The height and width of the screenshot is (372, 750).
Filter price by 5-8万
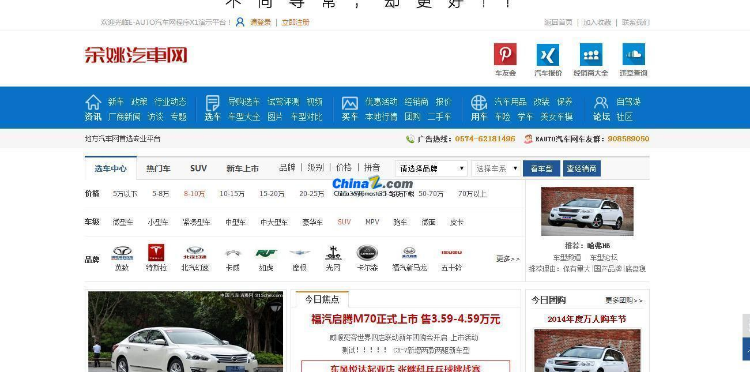(161, 194)
